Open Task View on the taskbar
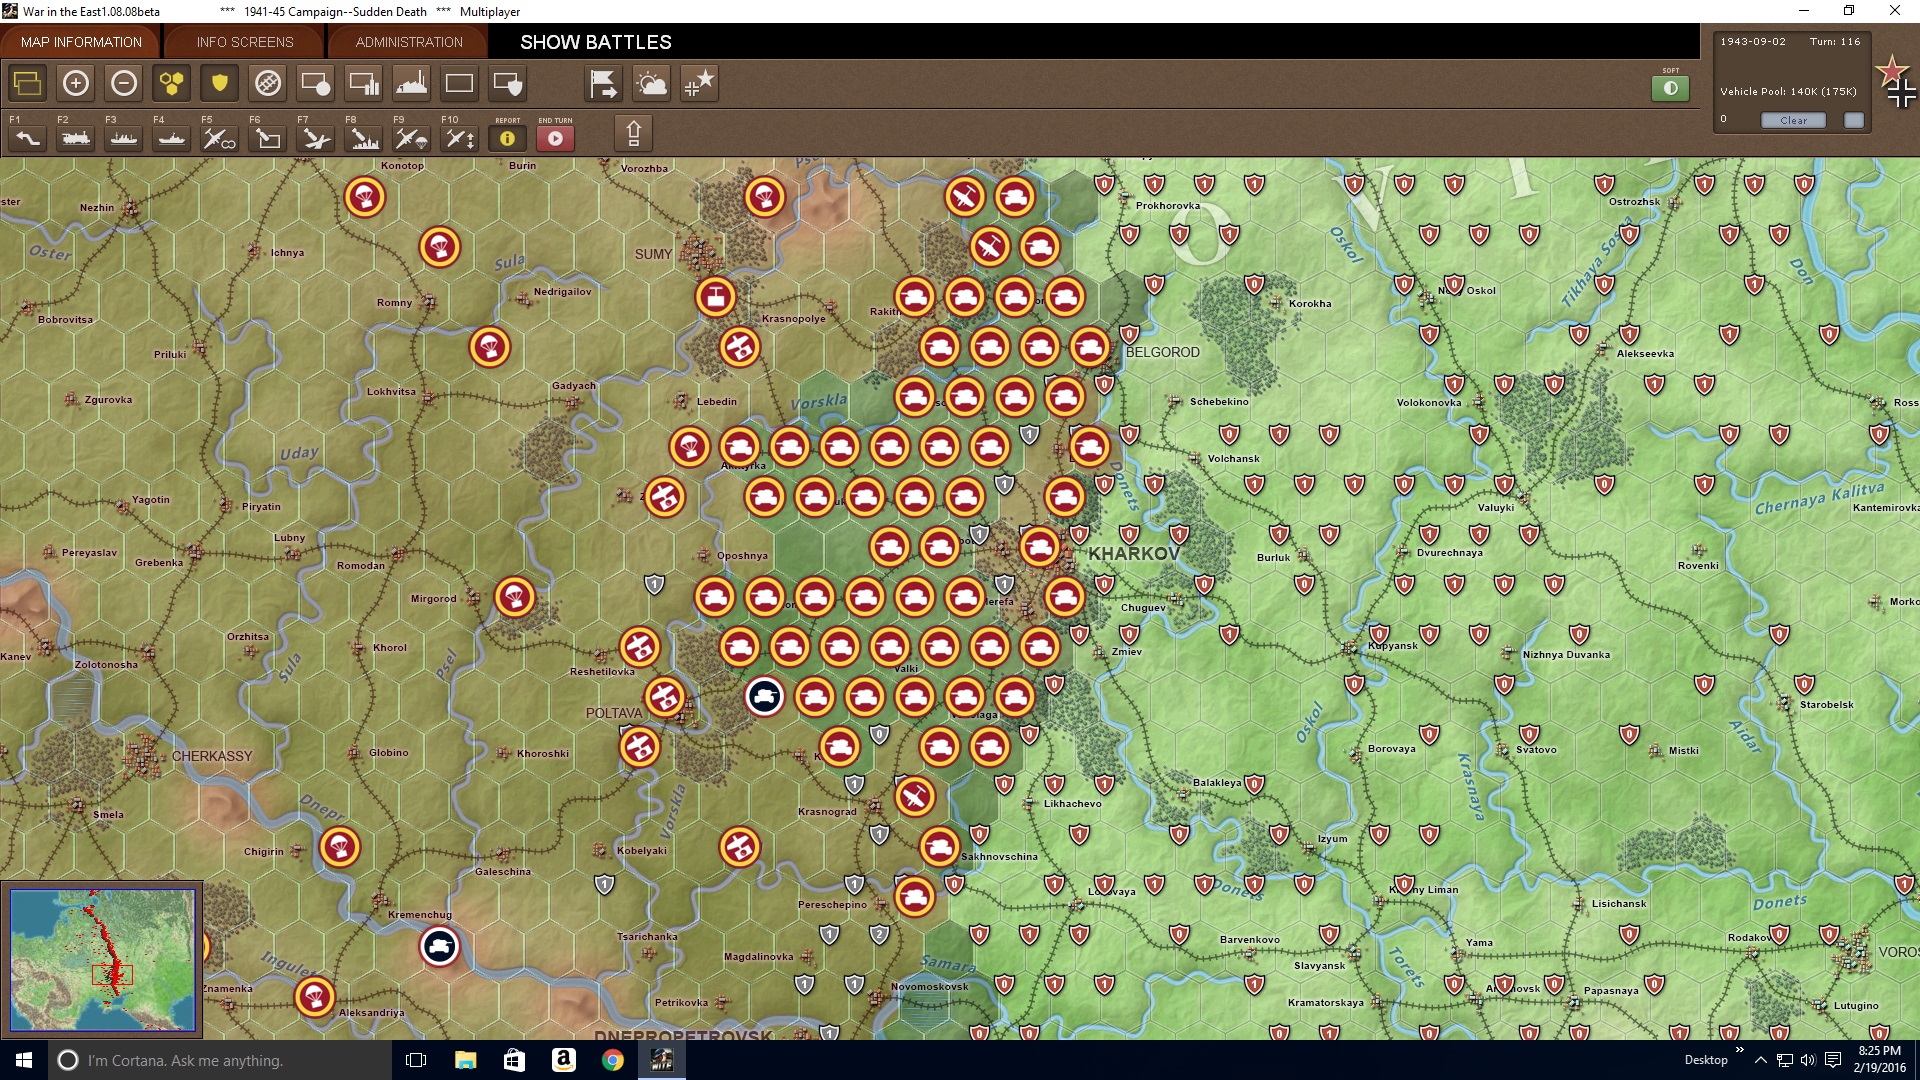1920x1080 pixels. pyautogui.click(x=416, y=1060)
